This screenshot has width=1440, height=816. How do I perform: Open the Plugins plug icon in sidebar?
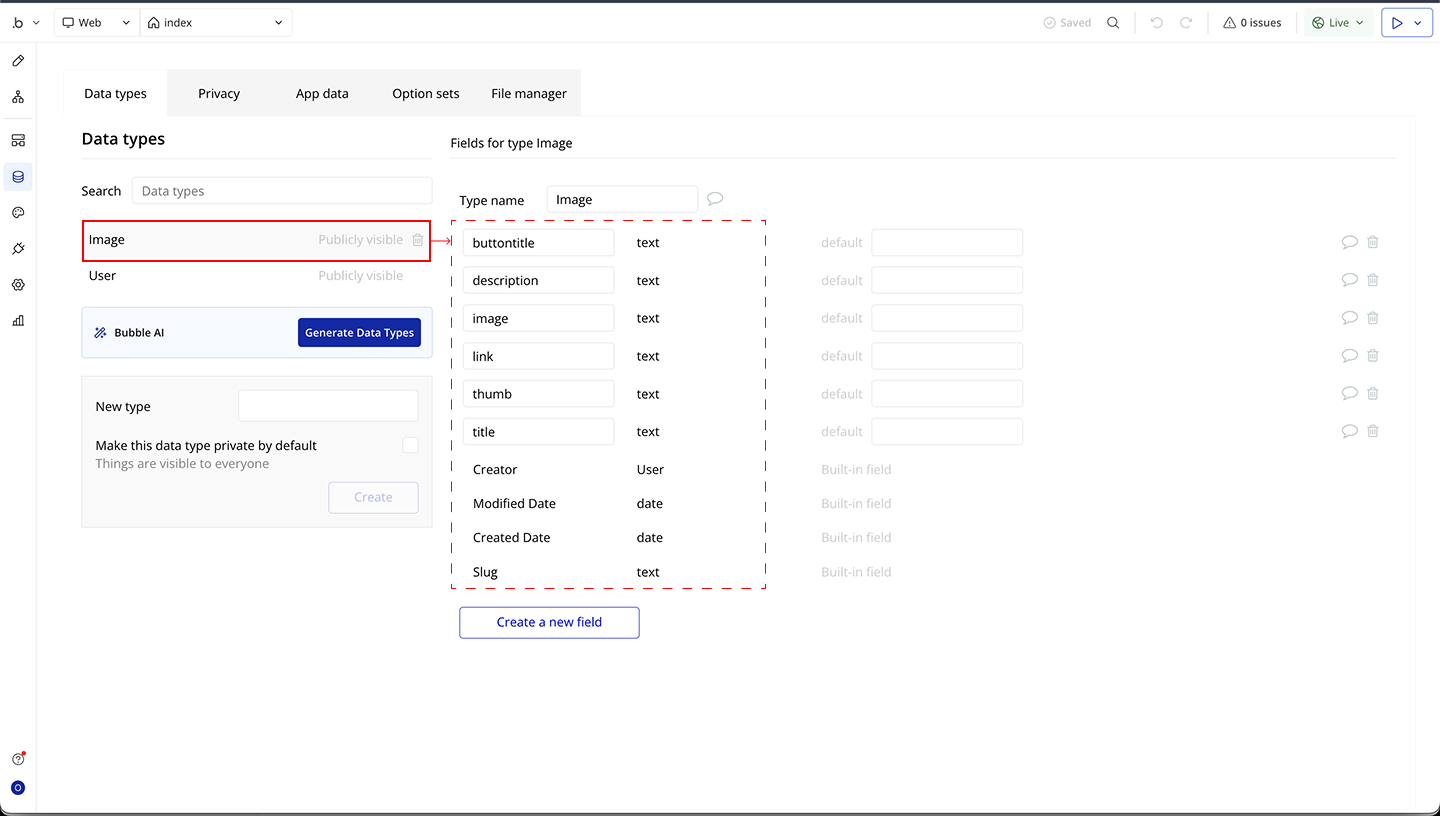(x=18, y=249)
